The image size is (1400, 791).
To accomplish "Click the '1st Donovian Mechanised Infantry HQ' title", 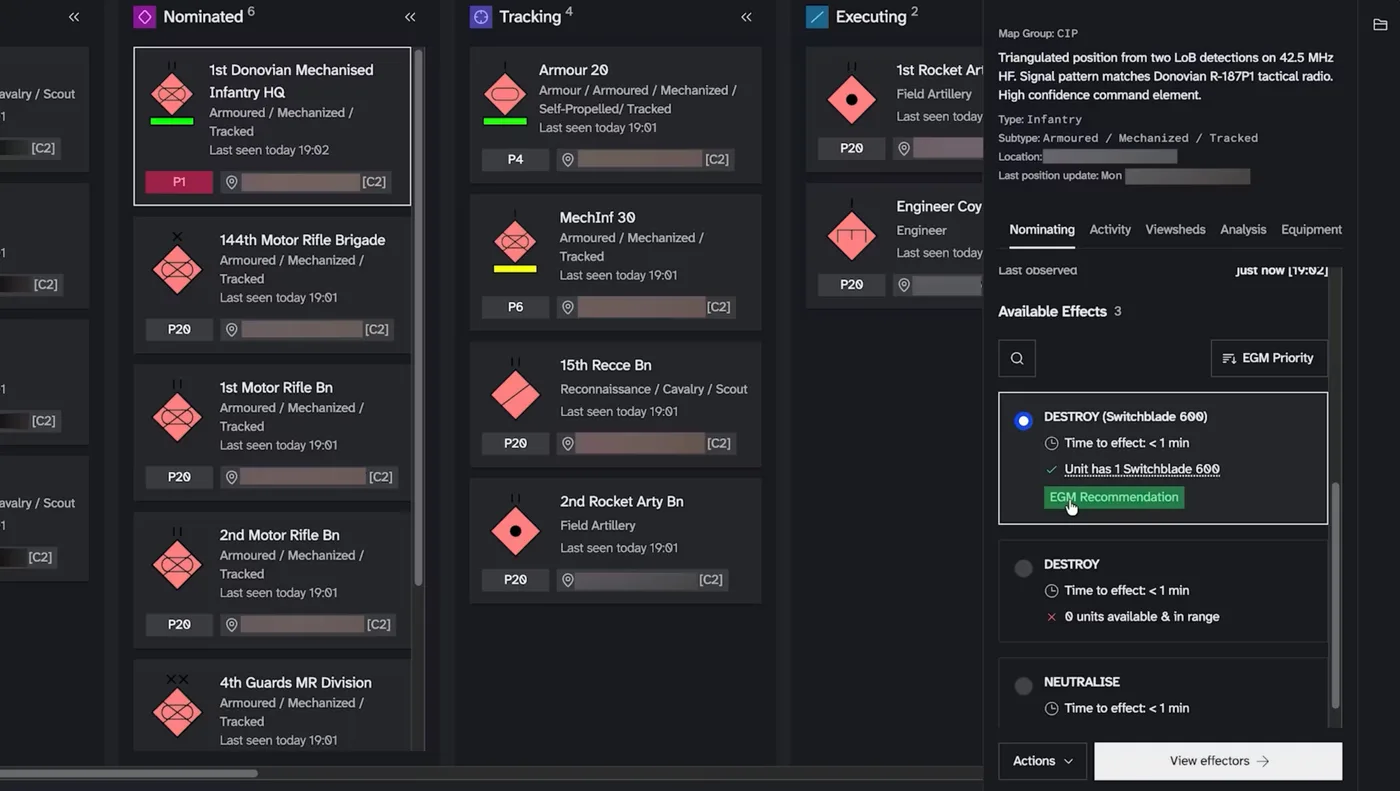I will [x=291, y=81].
